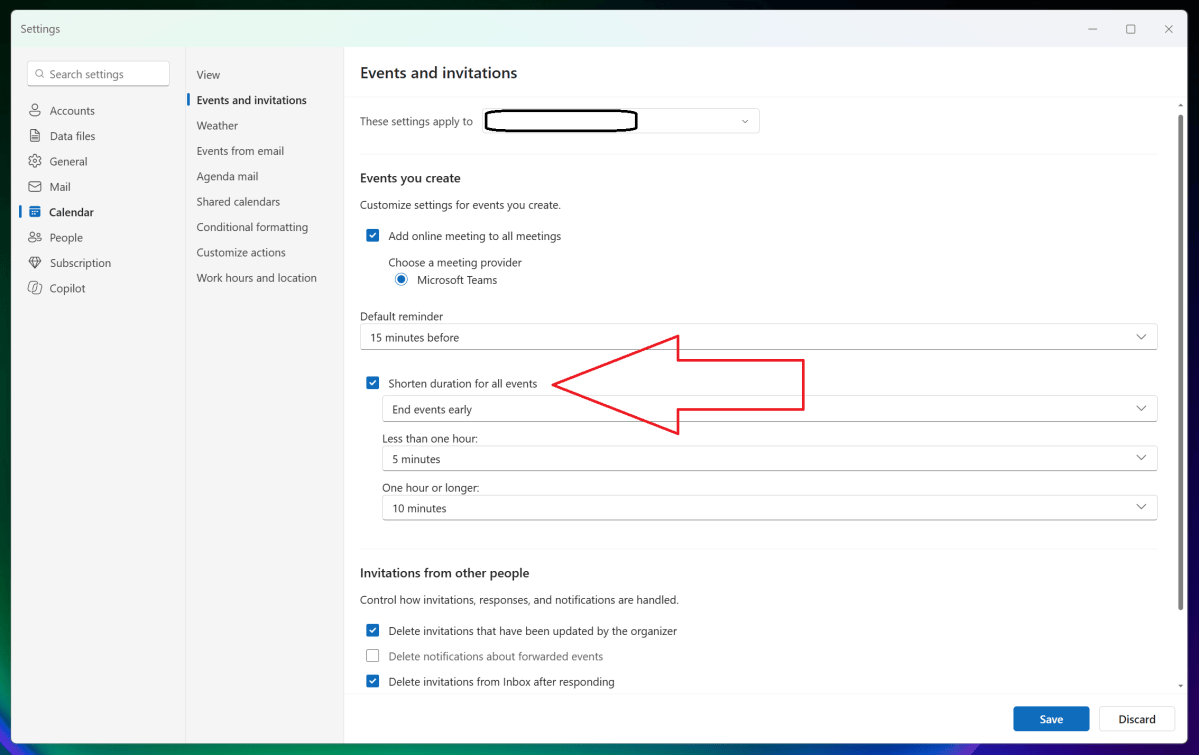The image size is (1199, 755).
Task: Uncheck Shorten duration for all events
Action: [x=372, y=382]
